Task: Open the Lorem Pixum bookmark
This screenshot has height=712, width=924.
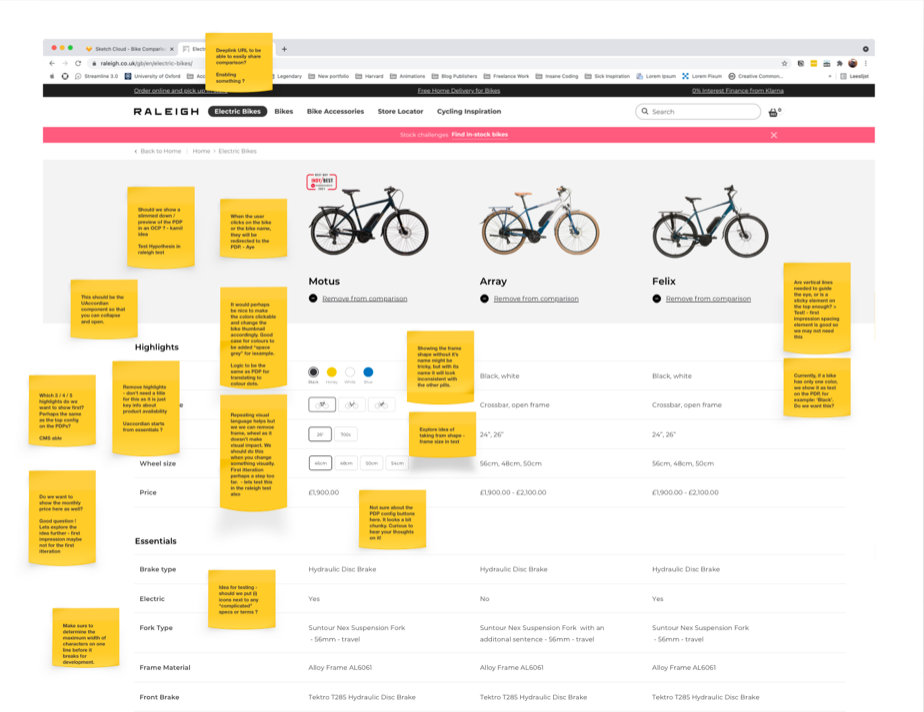Action: (702, 76)
